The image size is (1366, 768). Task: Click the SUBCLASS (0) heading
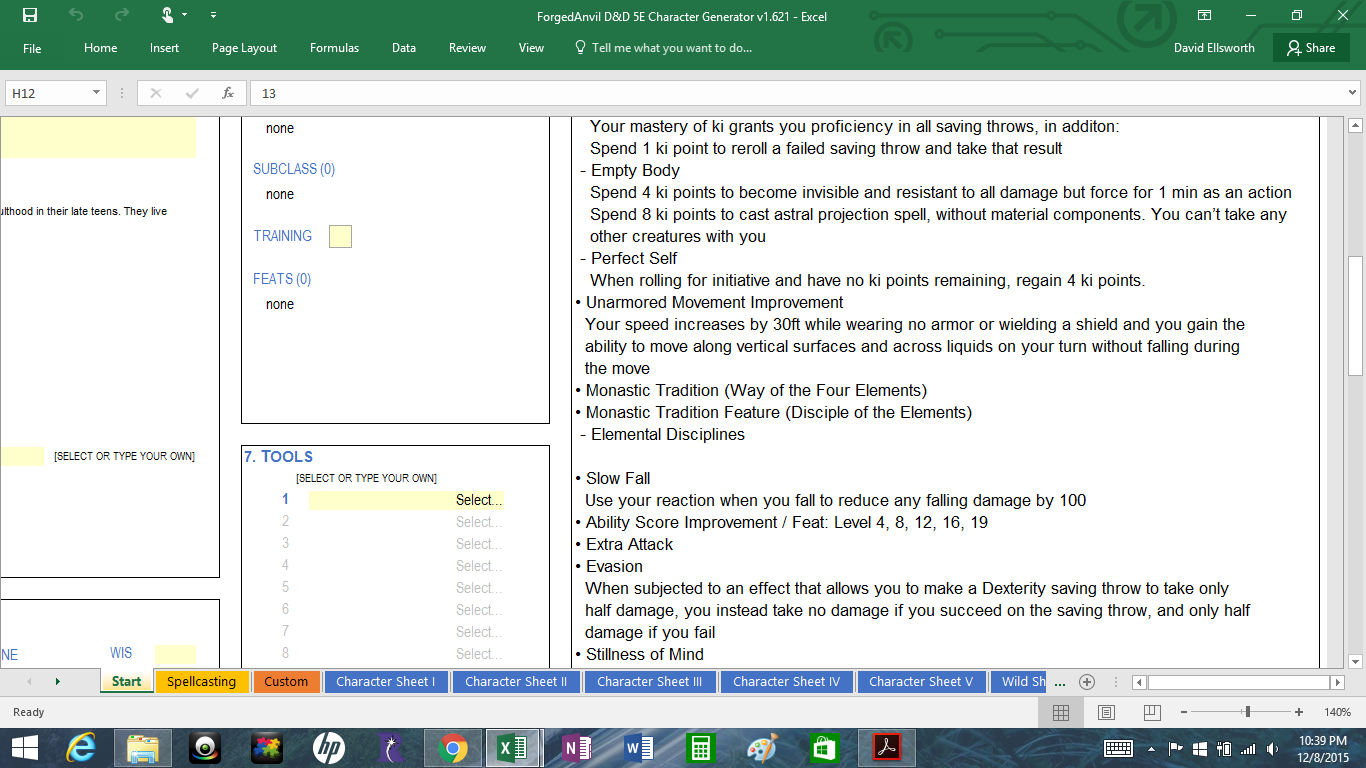(294, 169)
